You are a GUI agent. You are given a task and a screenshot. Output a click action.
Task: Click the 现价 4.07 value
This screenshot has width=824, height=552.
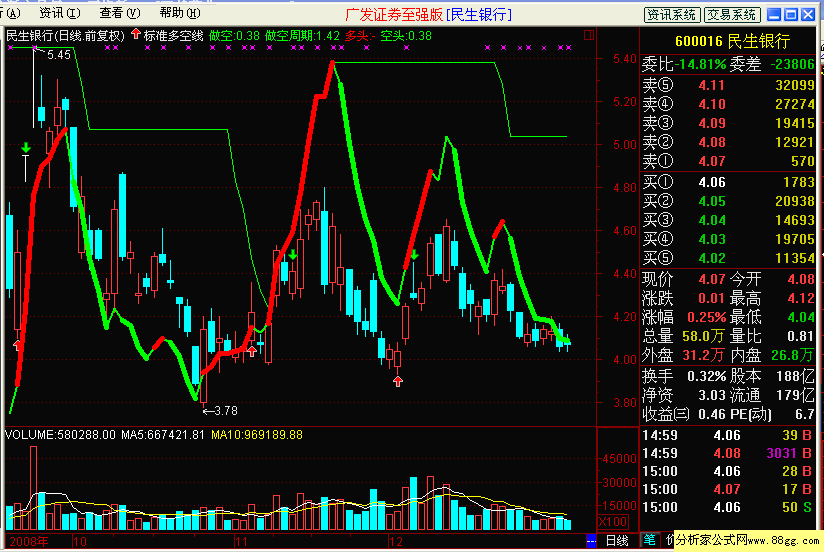tap(712, 279)
